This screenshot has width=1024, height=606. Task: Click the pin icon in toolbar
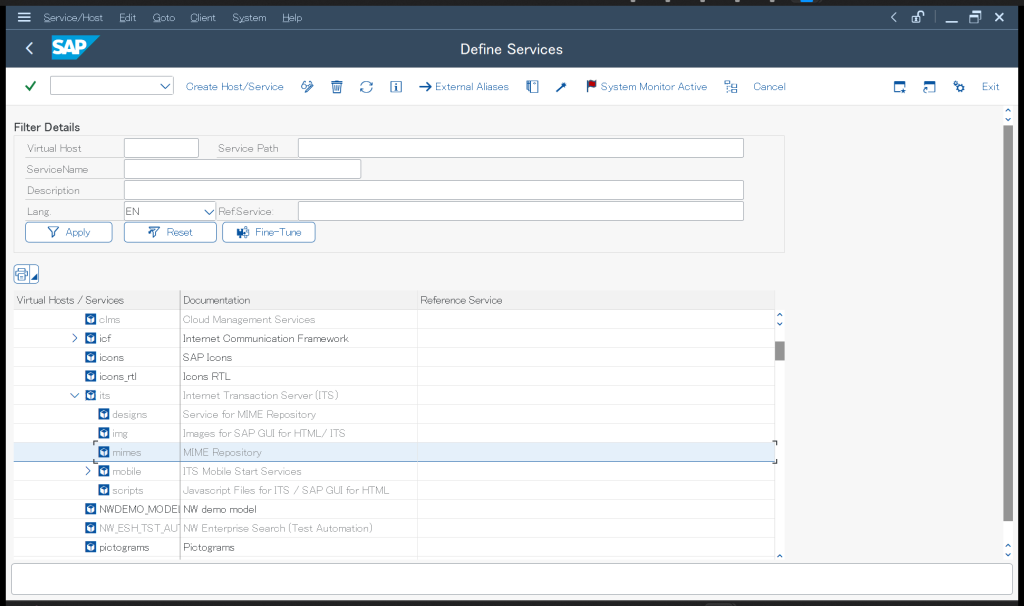pos(561,87)
